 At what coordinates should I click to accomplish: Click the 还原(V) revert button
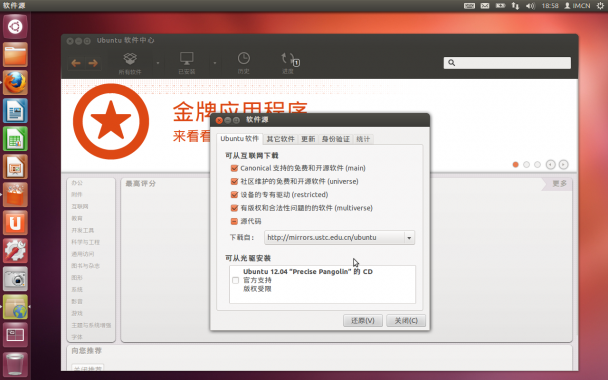tap(363, 321)
